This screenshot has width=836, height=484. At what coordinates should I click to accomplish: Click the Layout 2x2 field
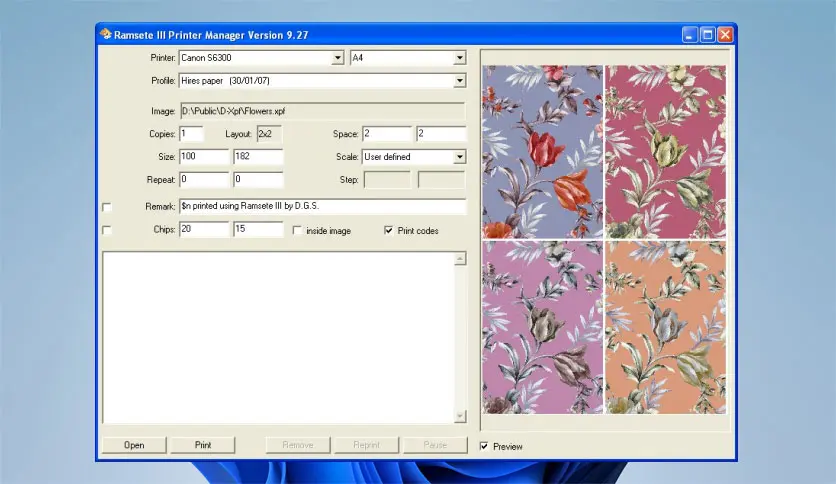coord(269,134)
